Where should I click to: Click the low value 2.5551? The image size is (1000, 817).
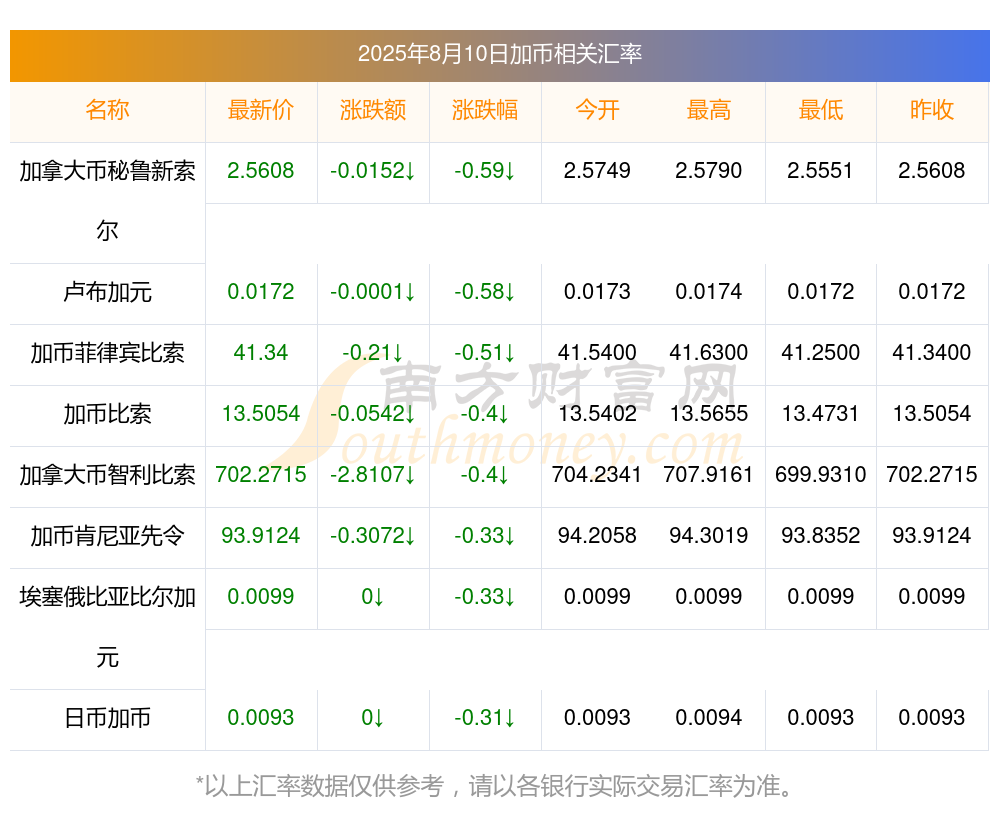tap(820, 170)
